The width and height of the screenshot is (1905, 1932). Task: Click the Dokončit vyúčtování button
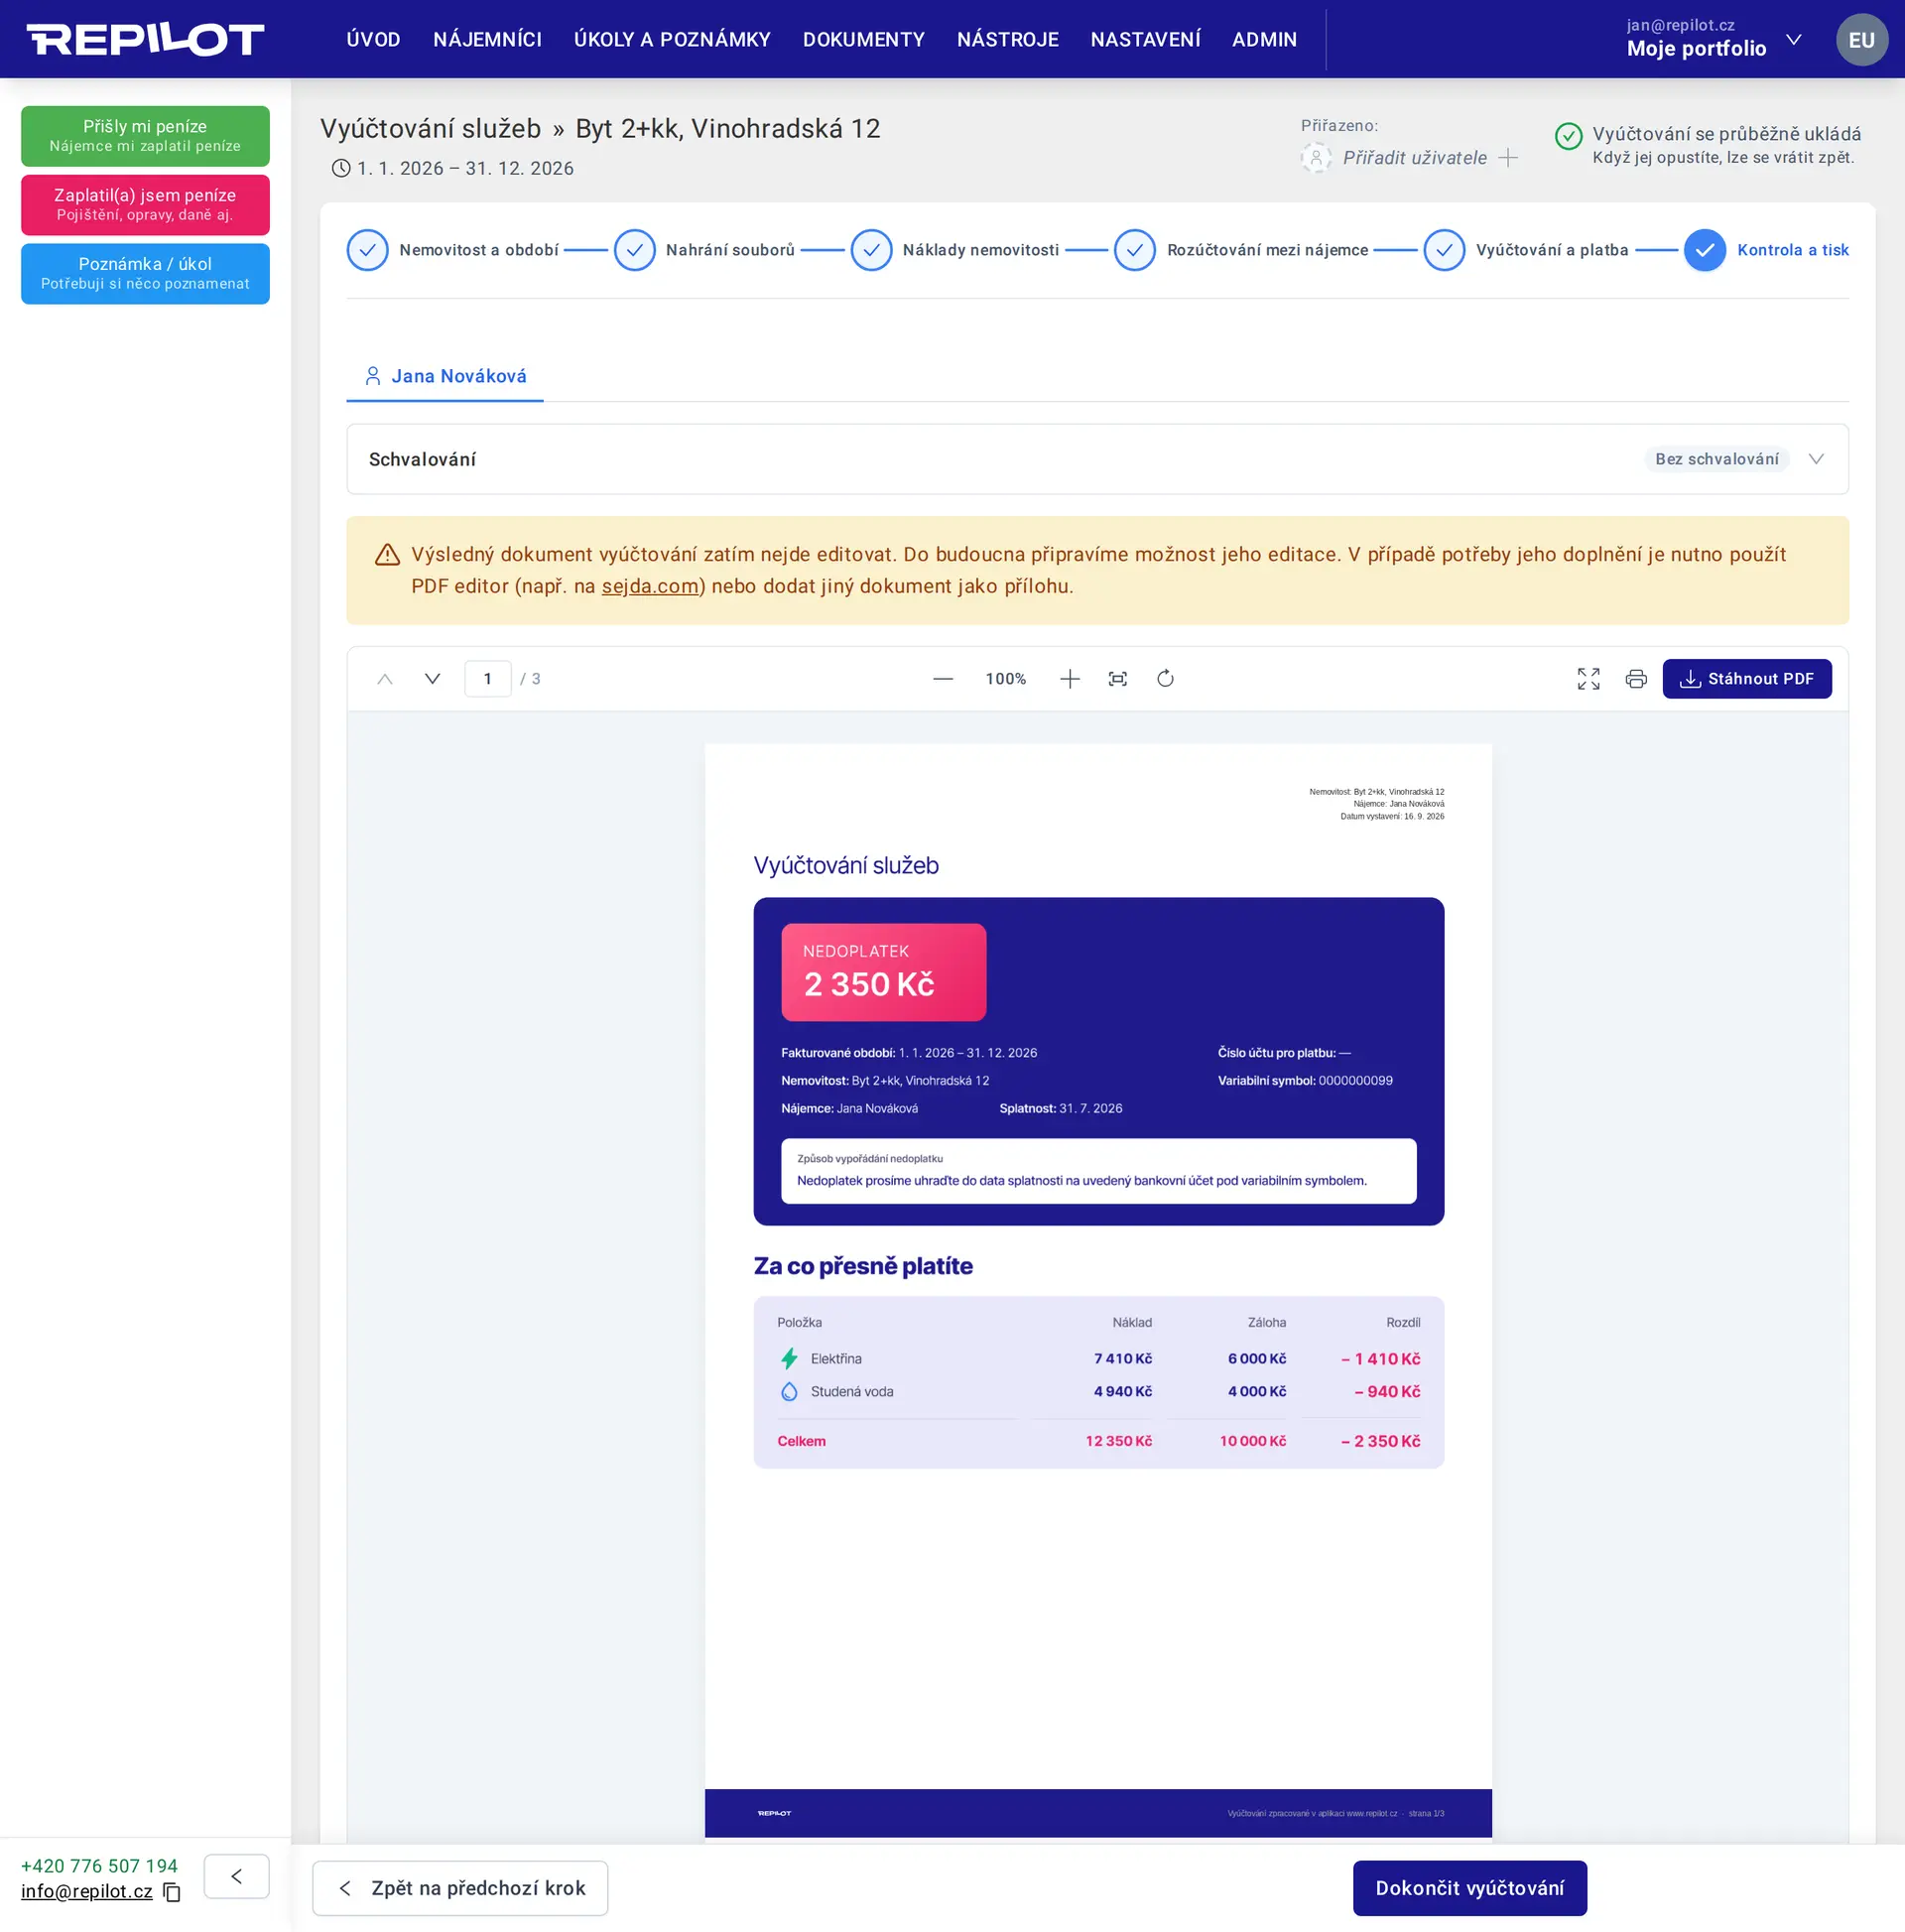[1470, 1888]
